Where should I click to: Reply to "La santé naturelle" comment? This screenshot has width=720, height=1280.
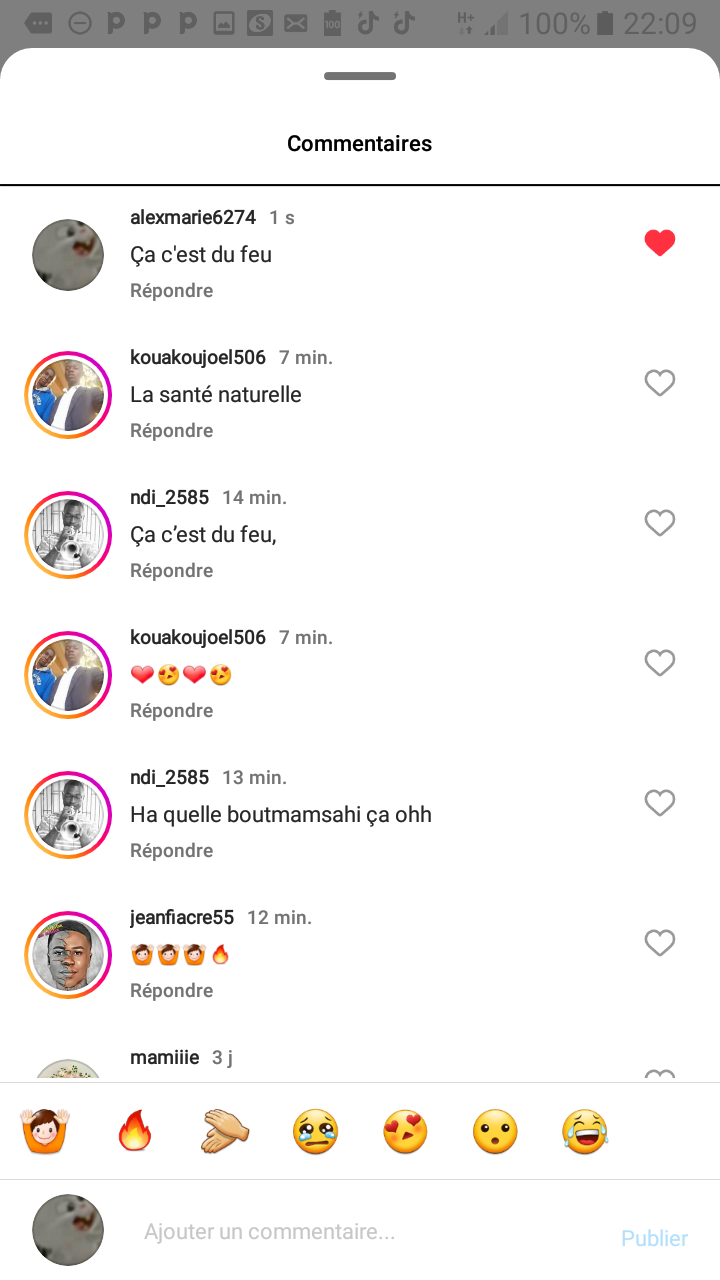tap(171, 431)
